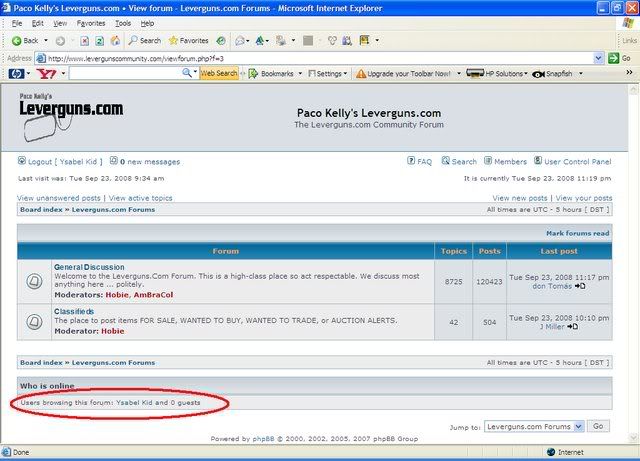Open the Search toolbar button

point(145,40)
